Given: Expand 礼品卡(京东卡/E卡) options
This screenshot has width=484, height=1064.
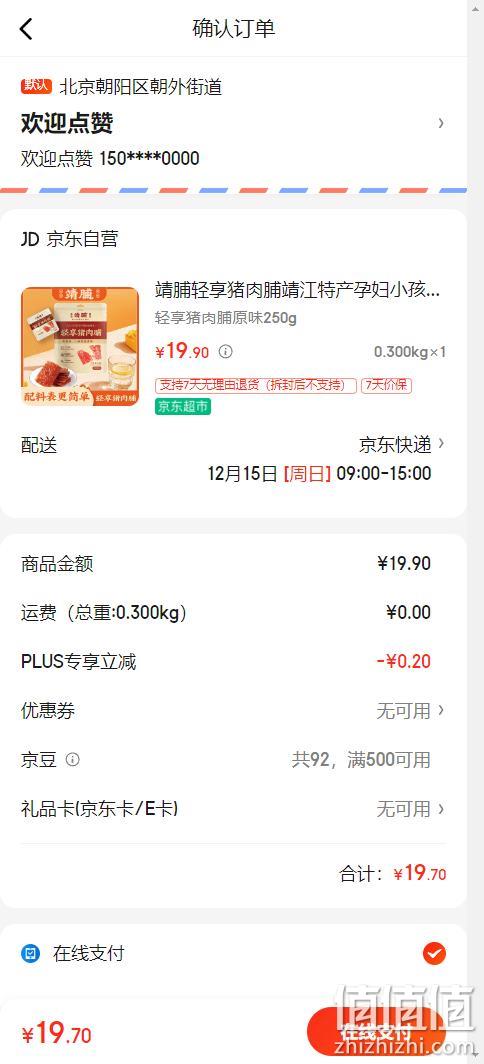Looking at the screenshot, I should [x=234, y=808].
